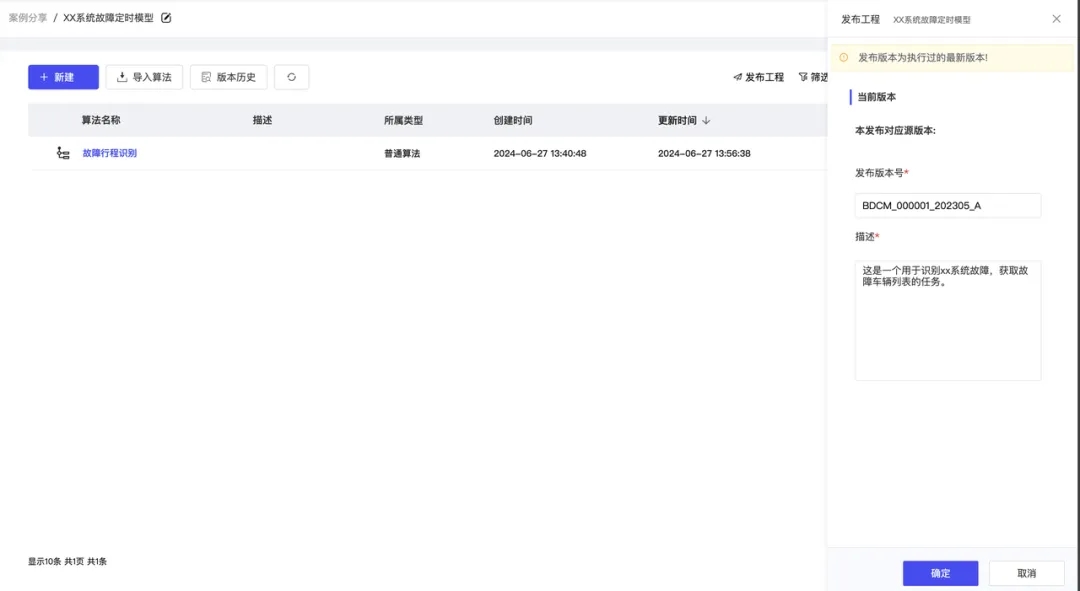Click the paper-plane 发布工程 icon in the toolbar

coord(738,77)
